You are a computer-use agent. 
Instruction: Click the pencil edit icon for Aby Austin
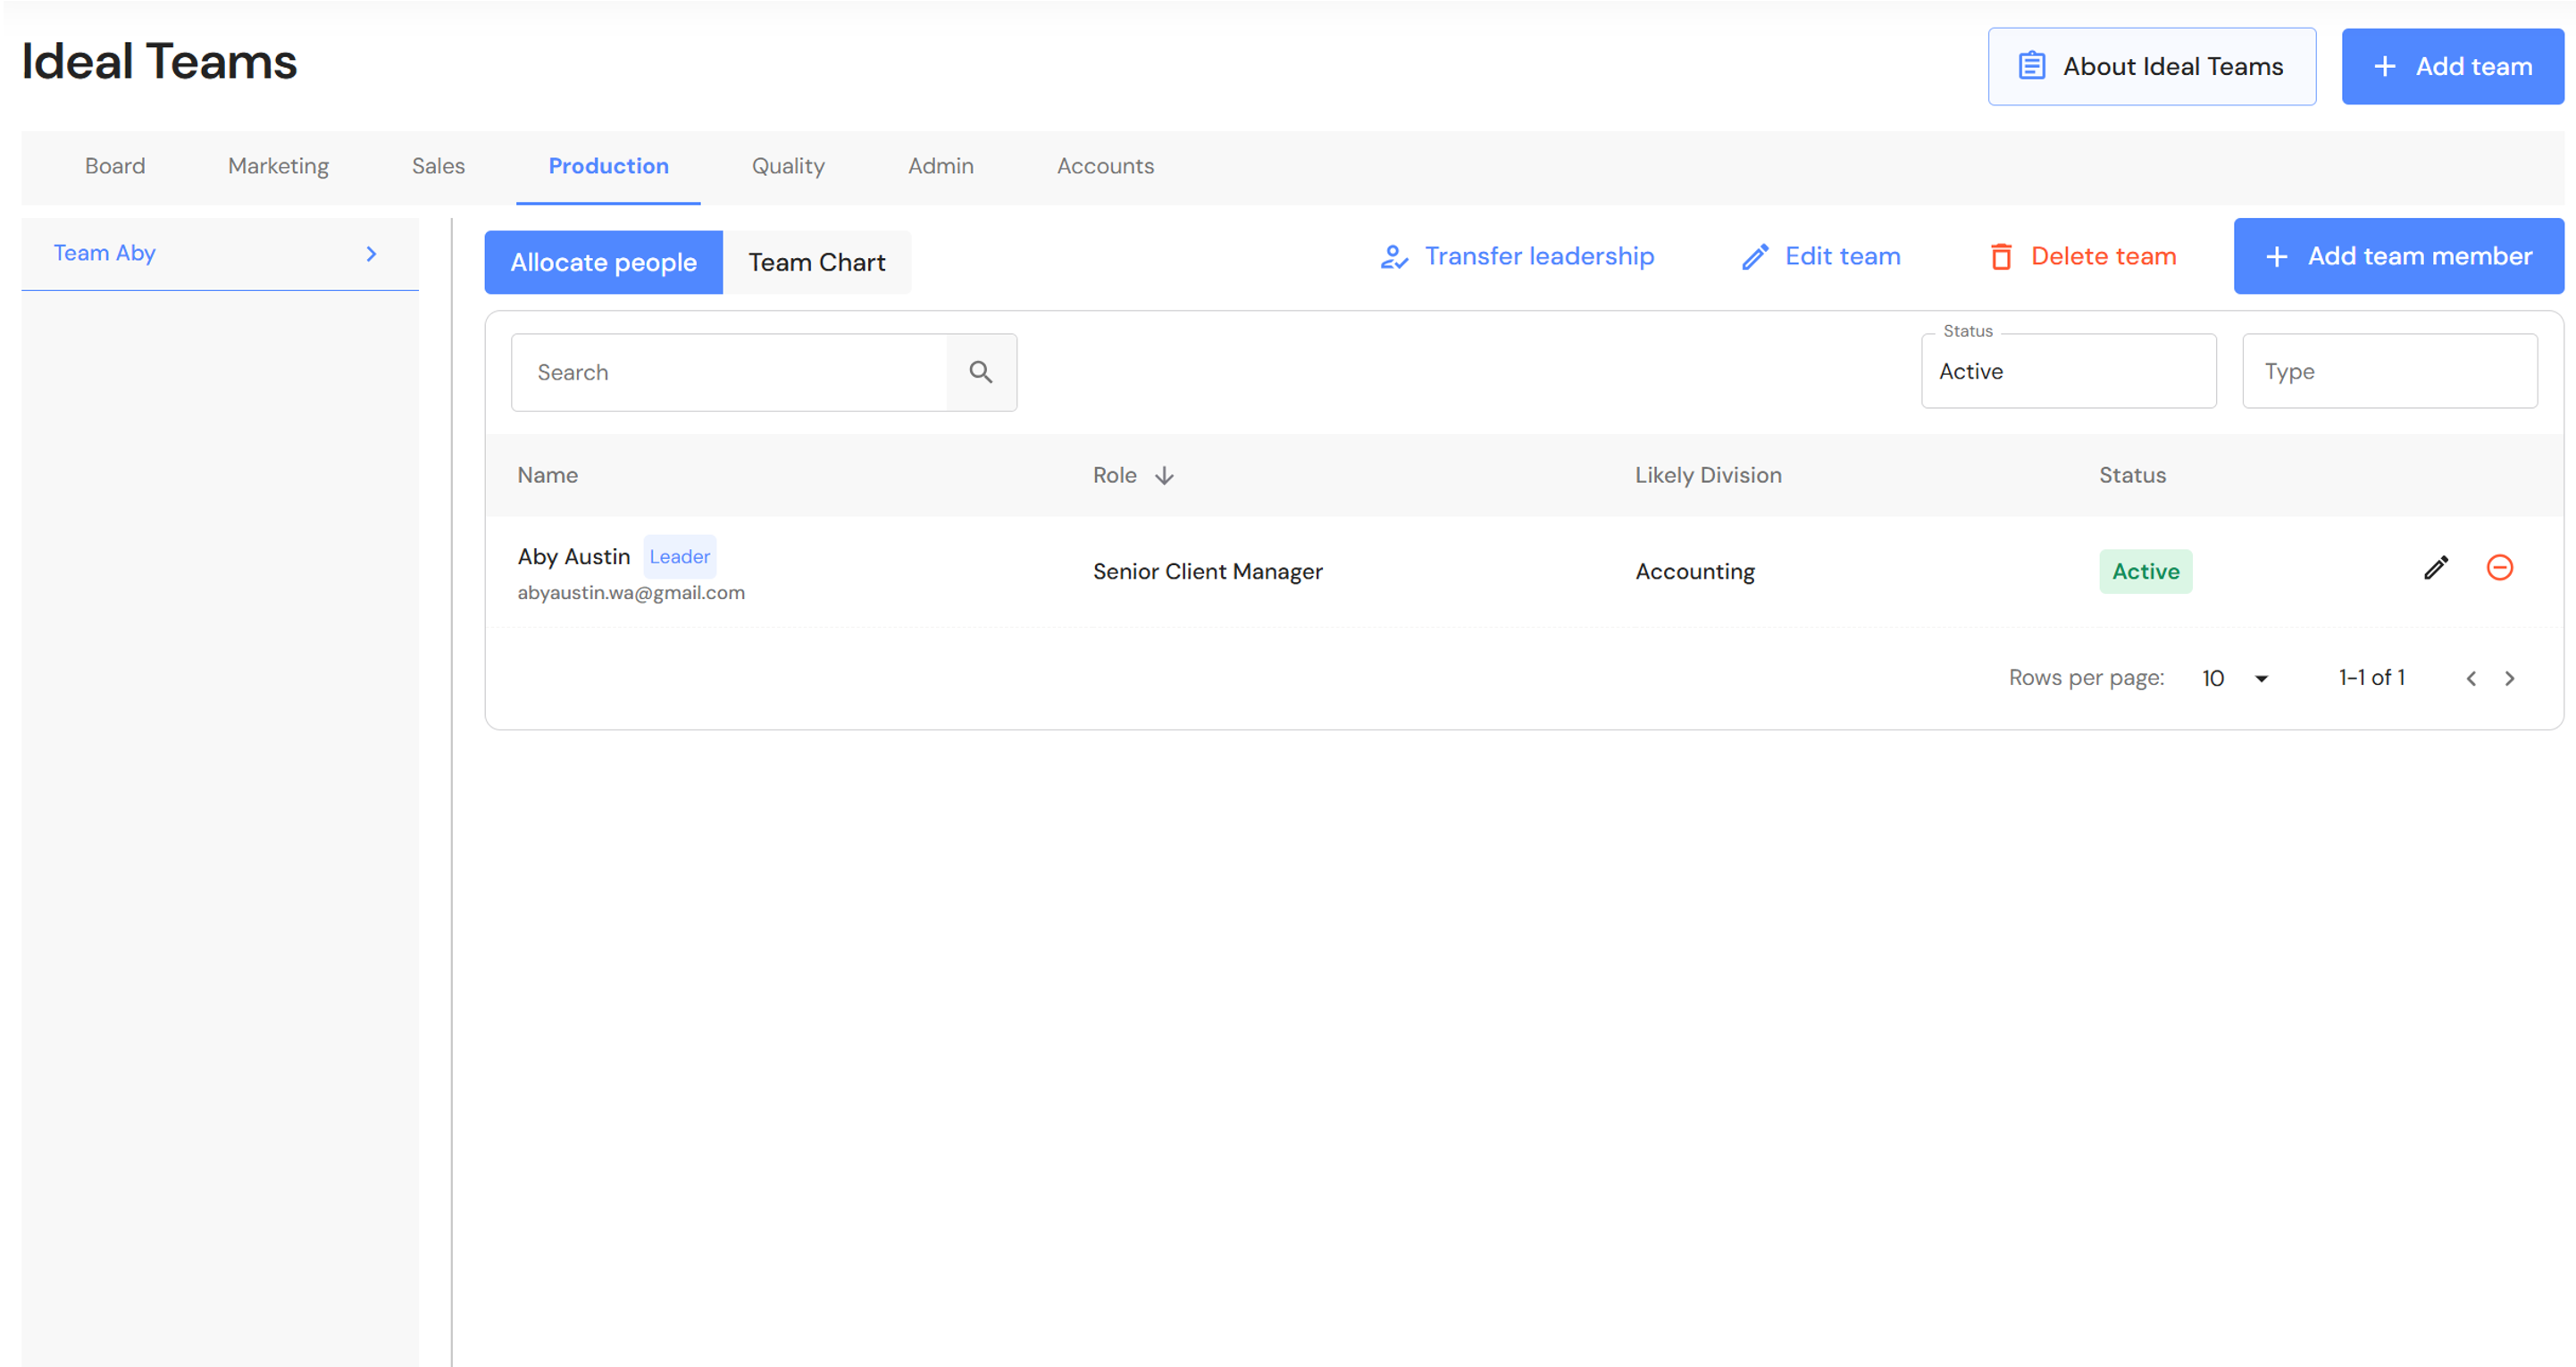(x=2436, y=568)
